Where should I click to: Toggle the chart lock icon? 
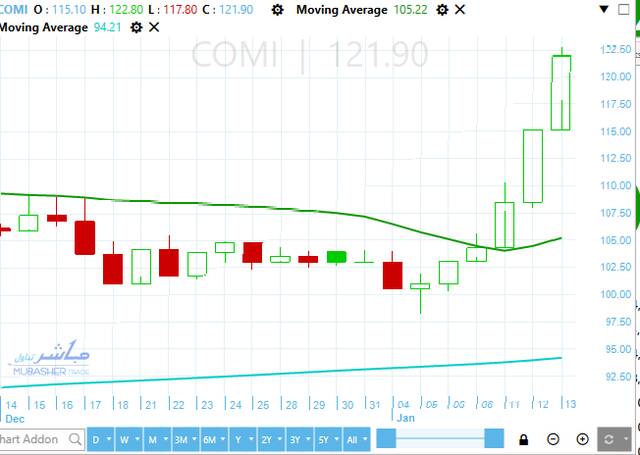(x=523, y=439)
